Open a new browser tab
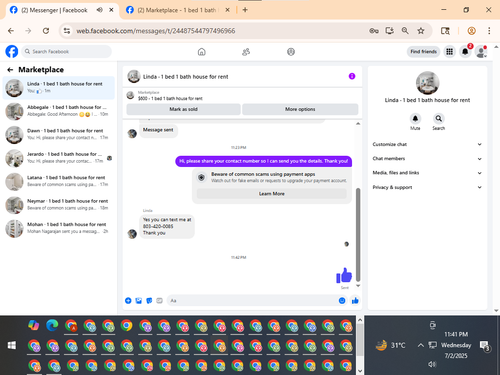 click(245, 10)
